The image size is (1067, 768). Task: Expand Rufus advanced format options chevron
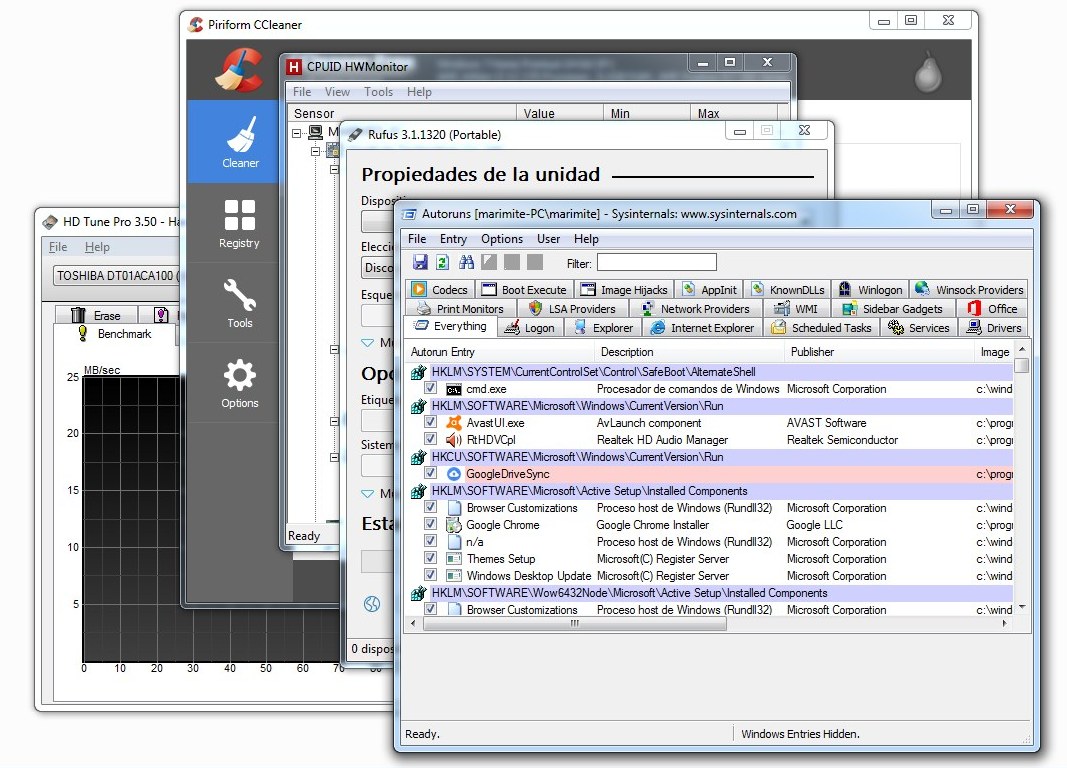(x=367, y=493)
